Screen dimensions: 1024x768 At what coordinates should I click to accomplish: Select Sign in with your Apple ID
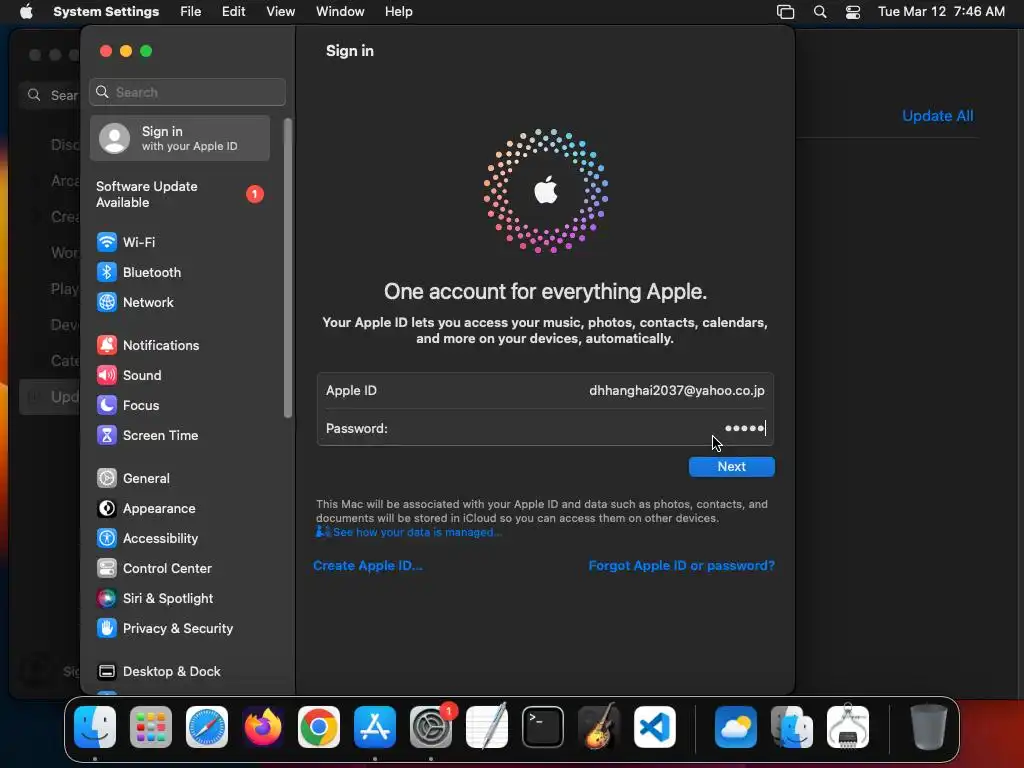point(180,138)
